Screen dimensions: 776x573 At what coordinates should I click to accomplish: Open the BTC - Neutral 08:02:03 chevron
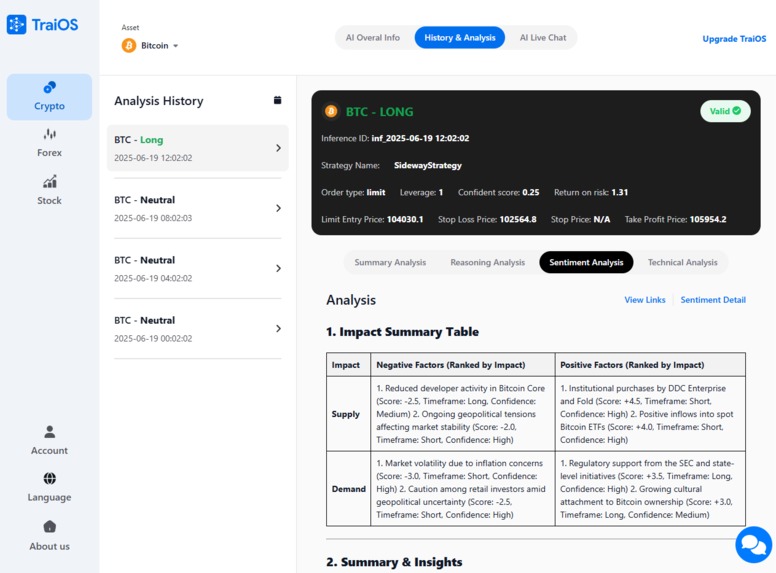click(x=279, y=208)
